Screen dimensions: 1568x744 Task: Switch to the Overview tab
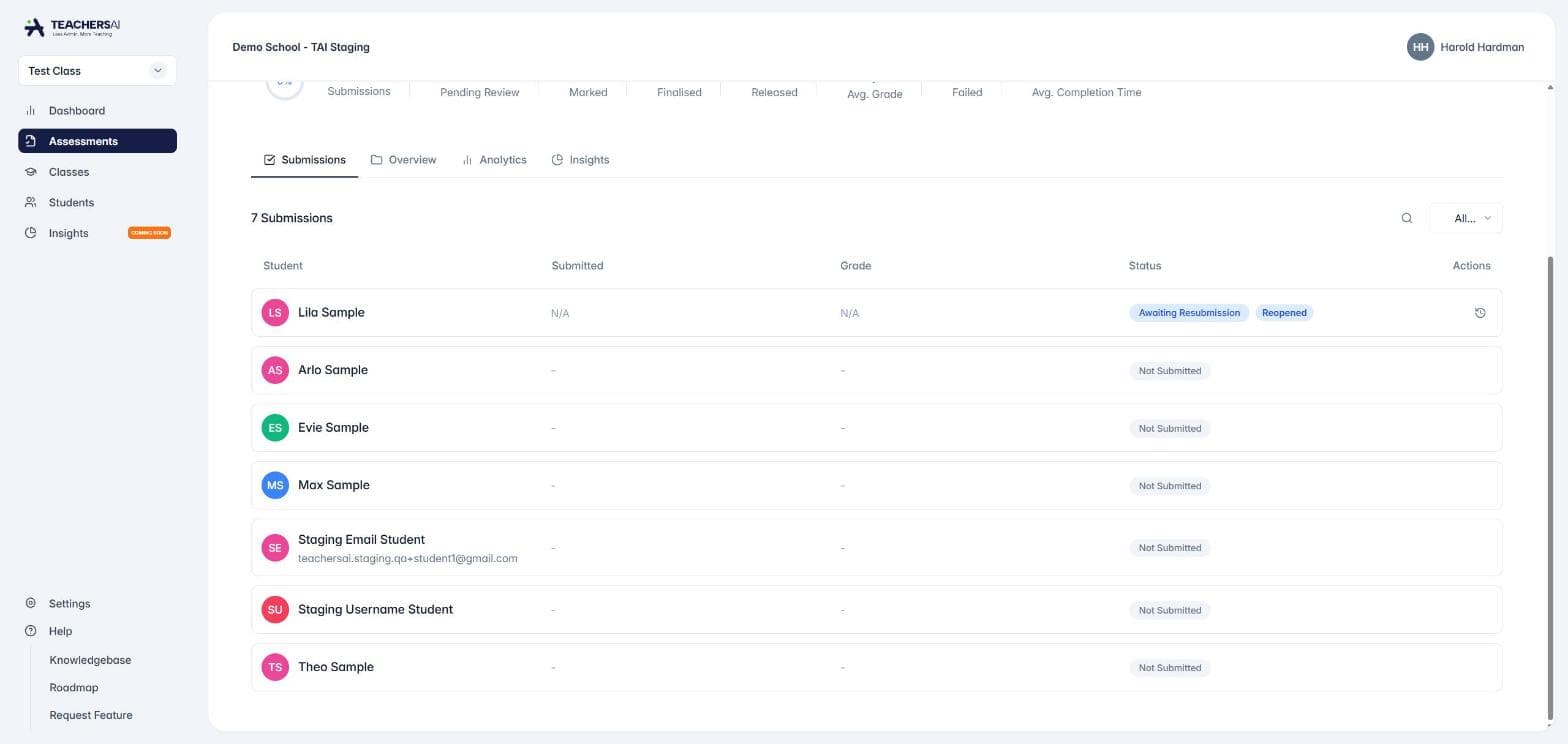point(403,160)
